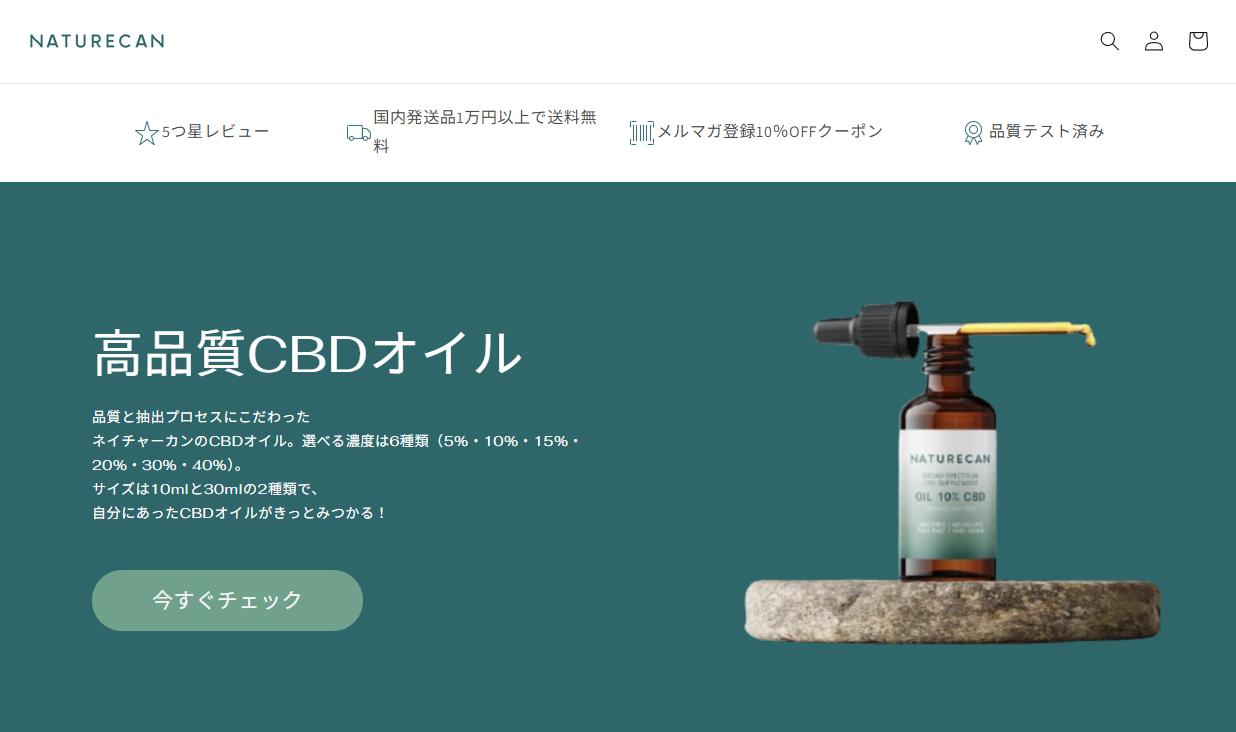This screenshot has height=732, width=1236.
Task: Open the メルマガ登録10%OFFクーポン offer
Action: [x=770, y=131]
